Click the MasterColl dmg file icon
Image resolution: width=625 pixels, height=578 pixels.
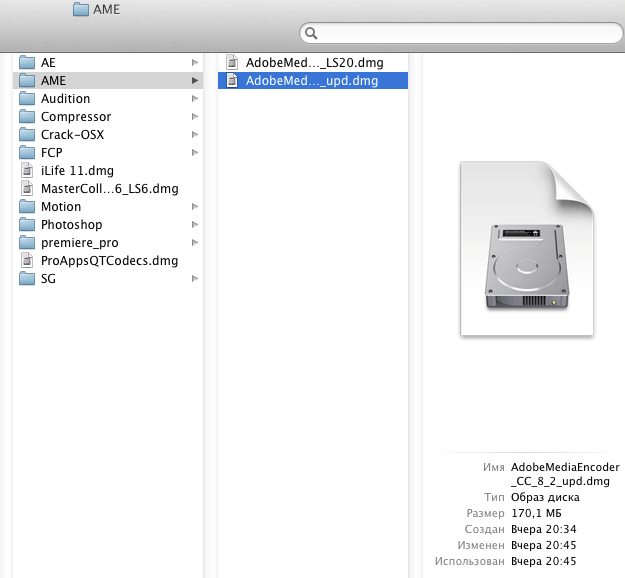[27, 189]
